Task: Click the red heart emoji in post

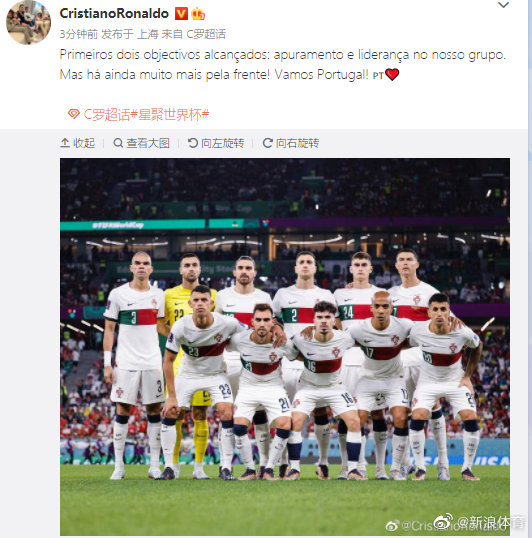Action: [x=392, y=74]
